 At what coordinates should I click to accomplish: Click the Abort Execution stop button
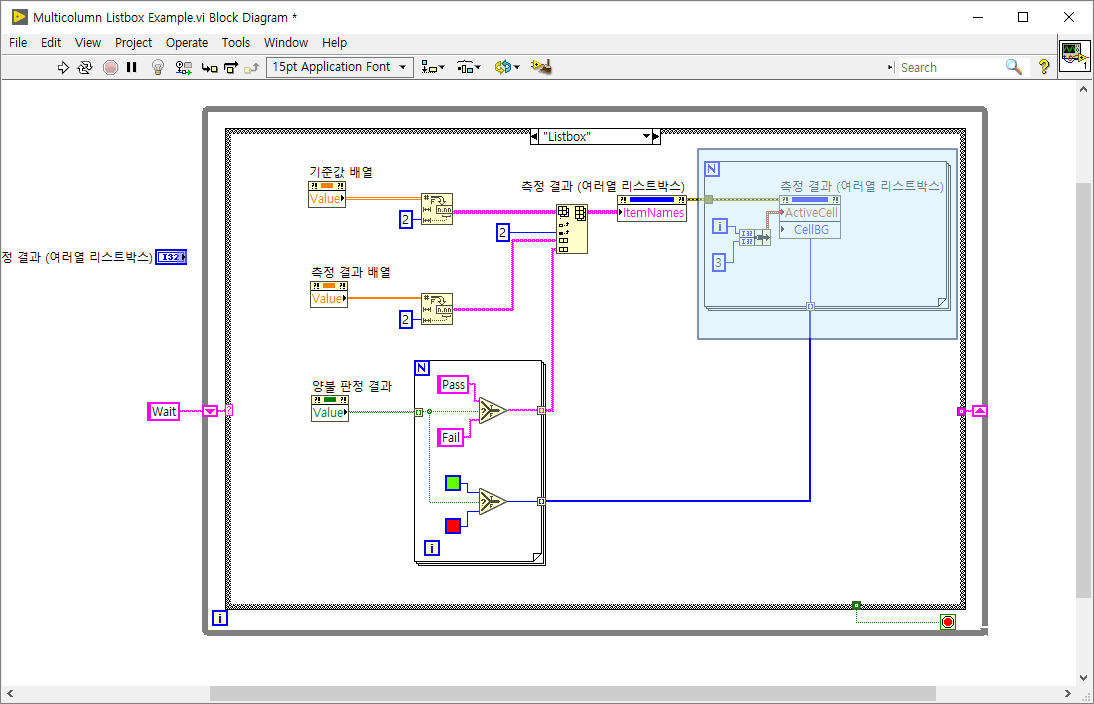110,67
